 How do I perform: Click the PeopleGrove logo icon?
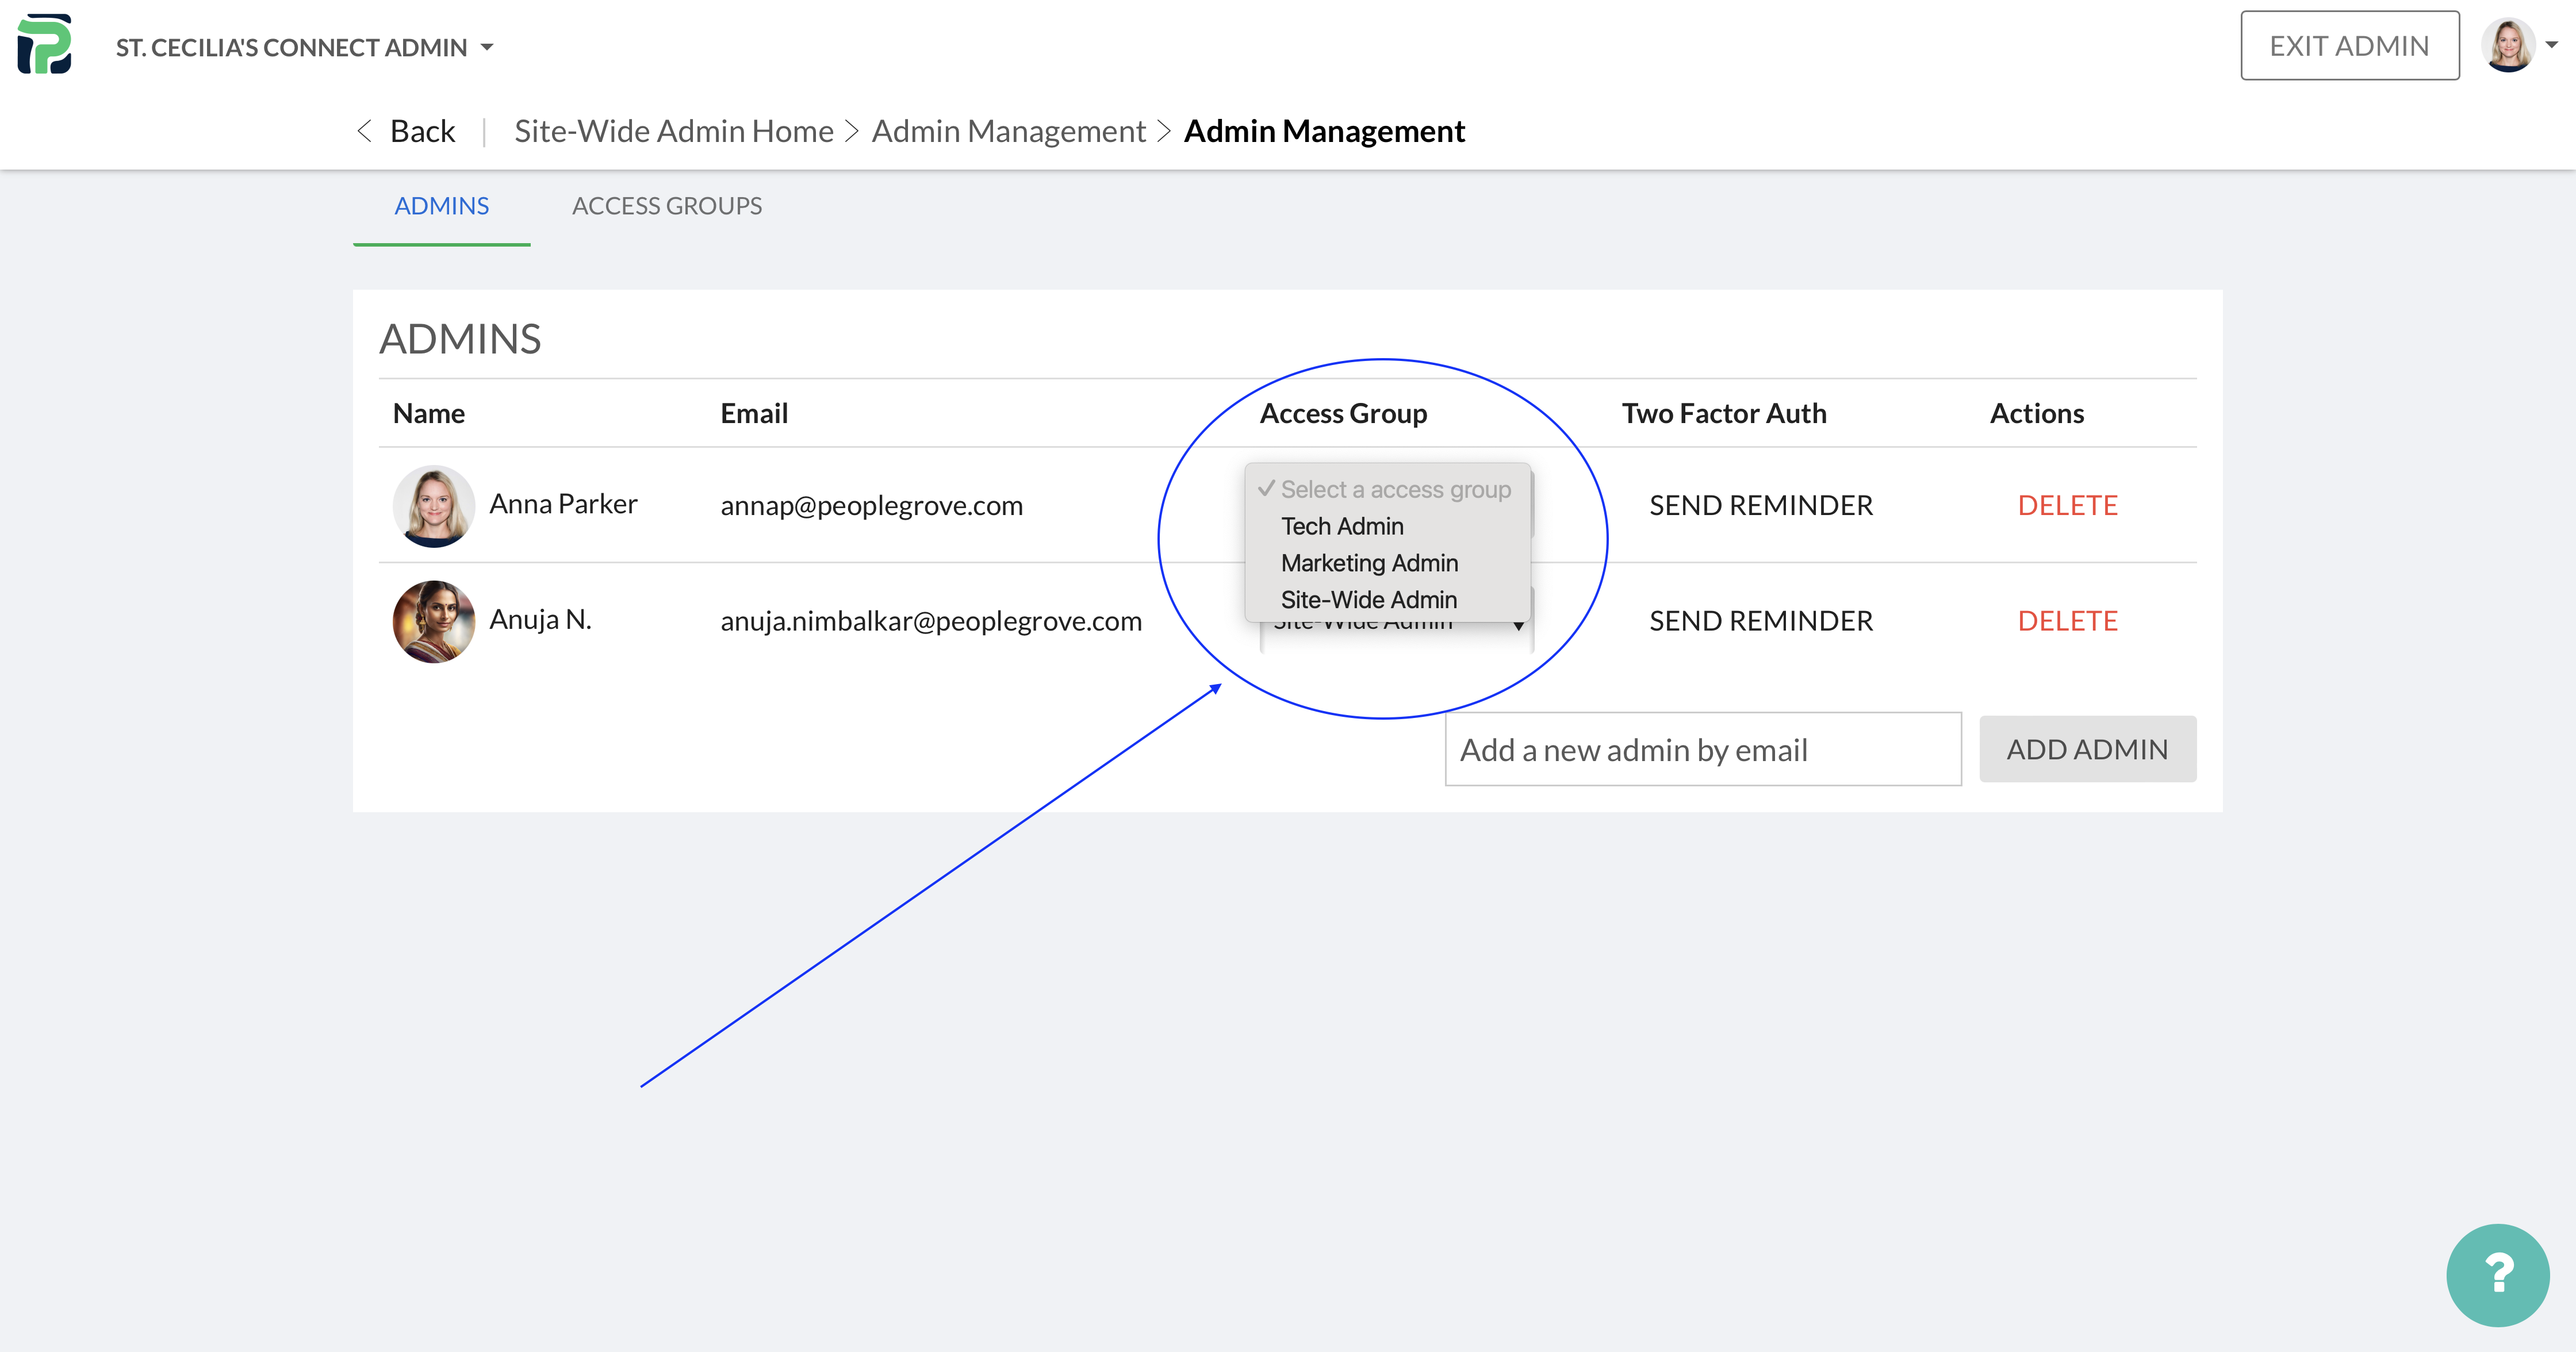click(x=45, y=44)
